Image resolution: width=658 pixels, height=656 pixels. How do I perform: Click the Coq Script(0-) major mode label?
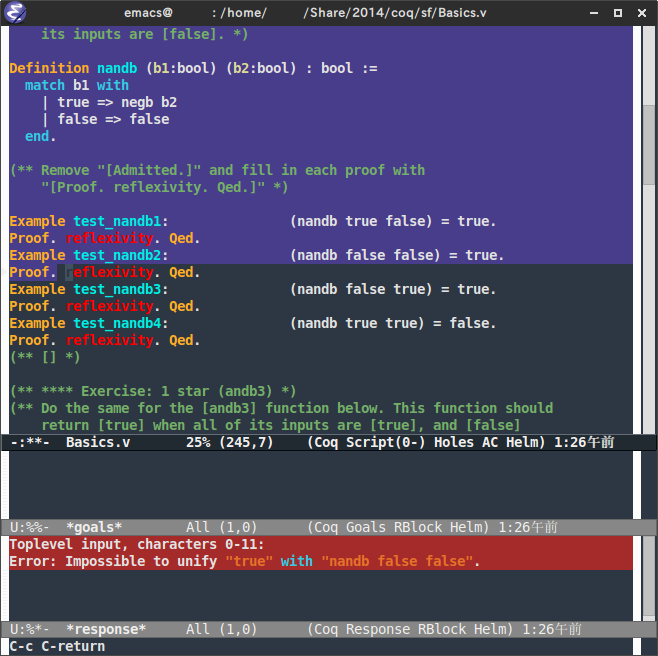[x=366, y=442]
